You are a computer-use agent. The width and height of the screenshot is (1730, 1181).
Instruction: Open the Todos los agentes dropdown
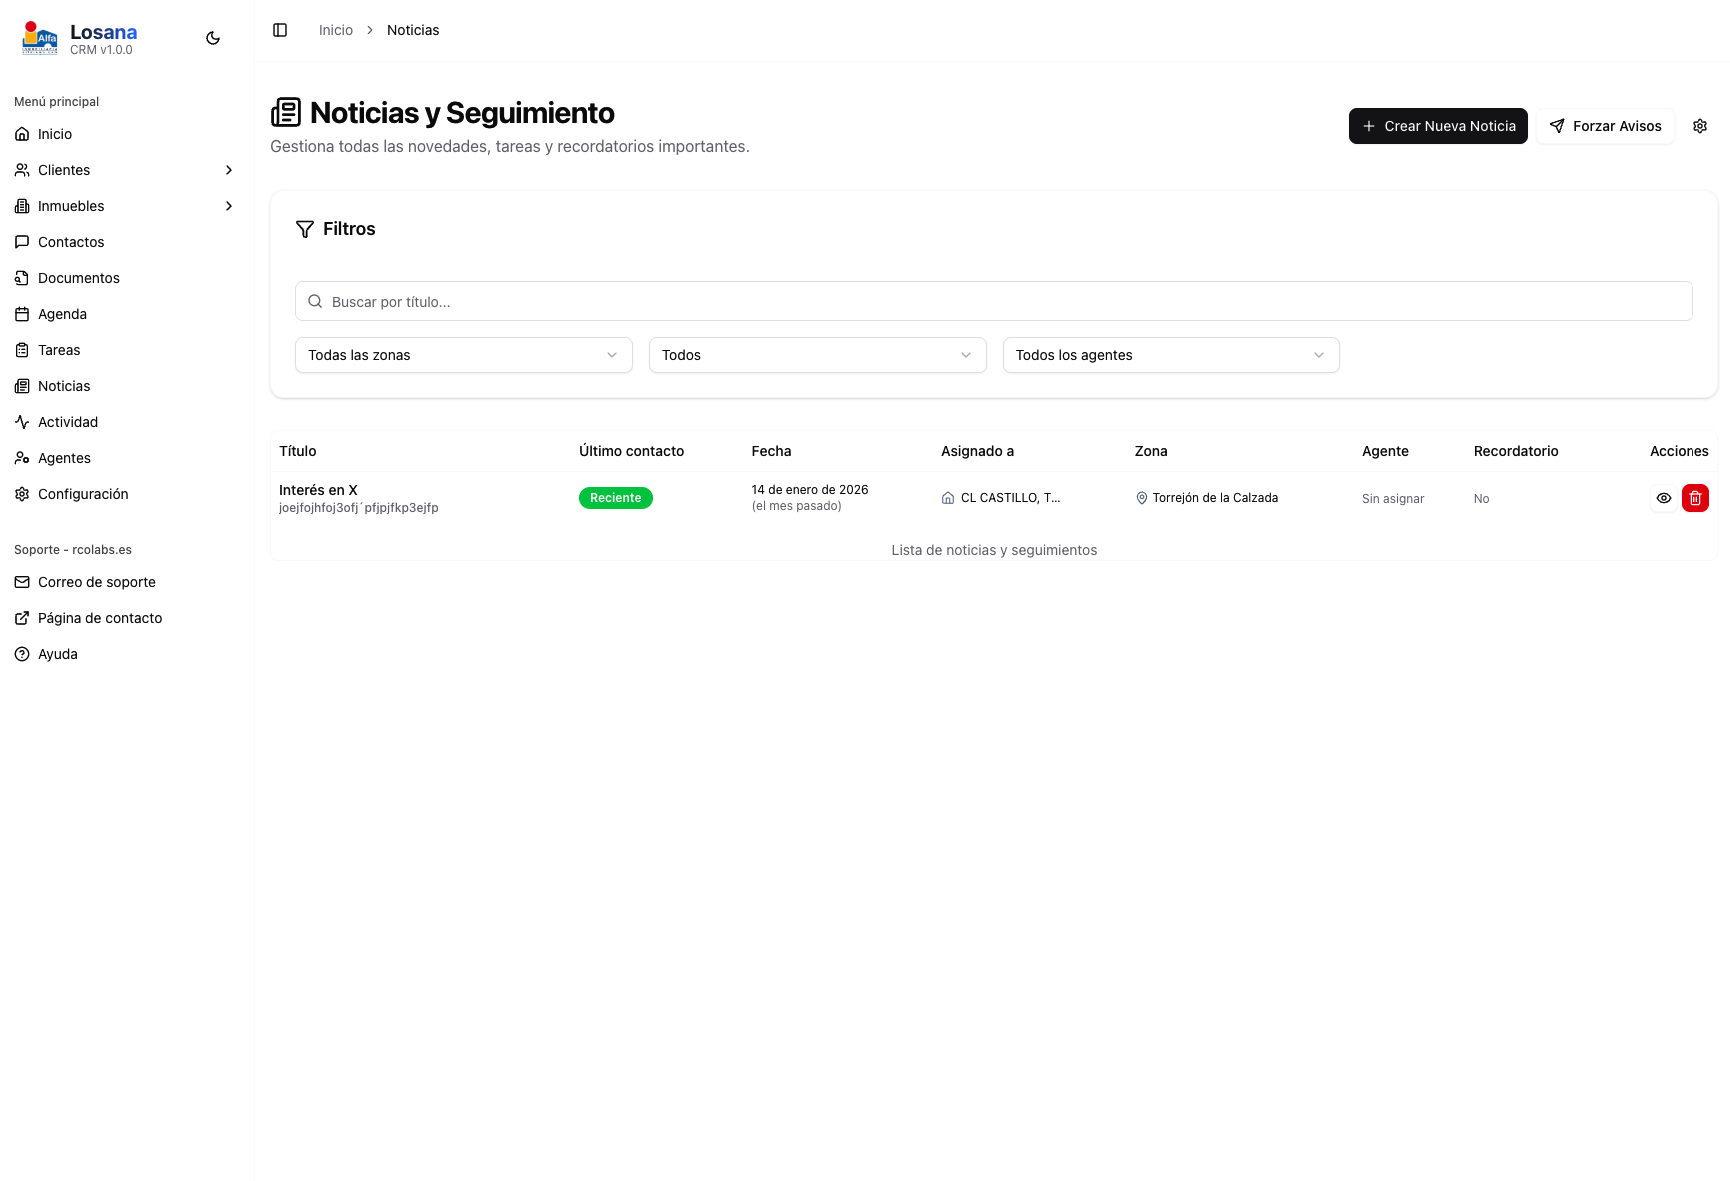(1170, 355)
